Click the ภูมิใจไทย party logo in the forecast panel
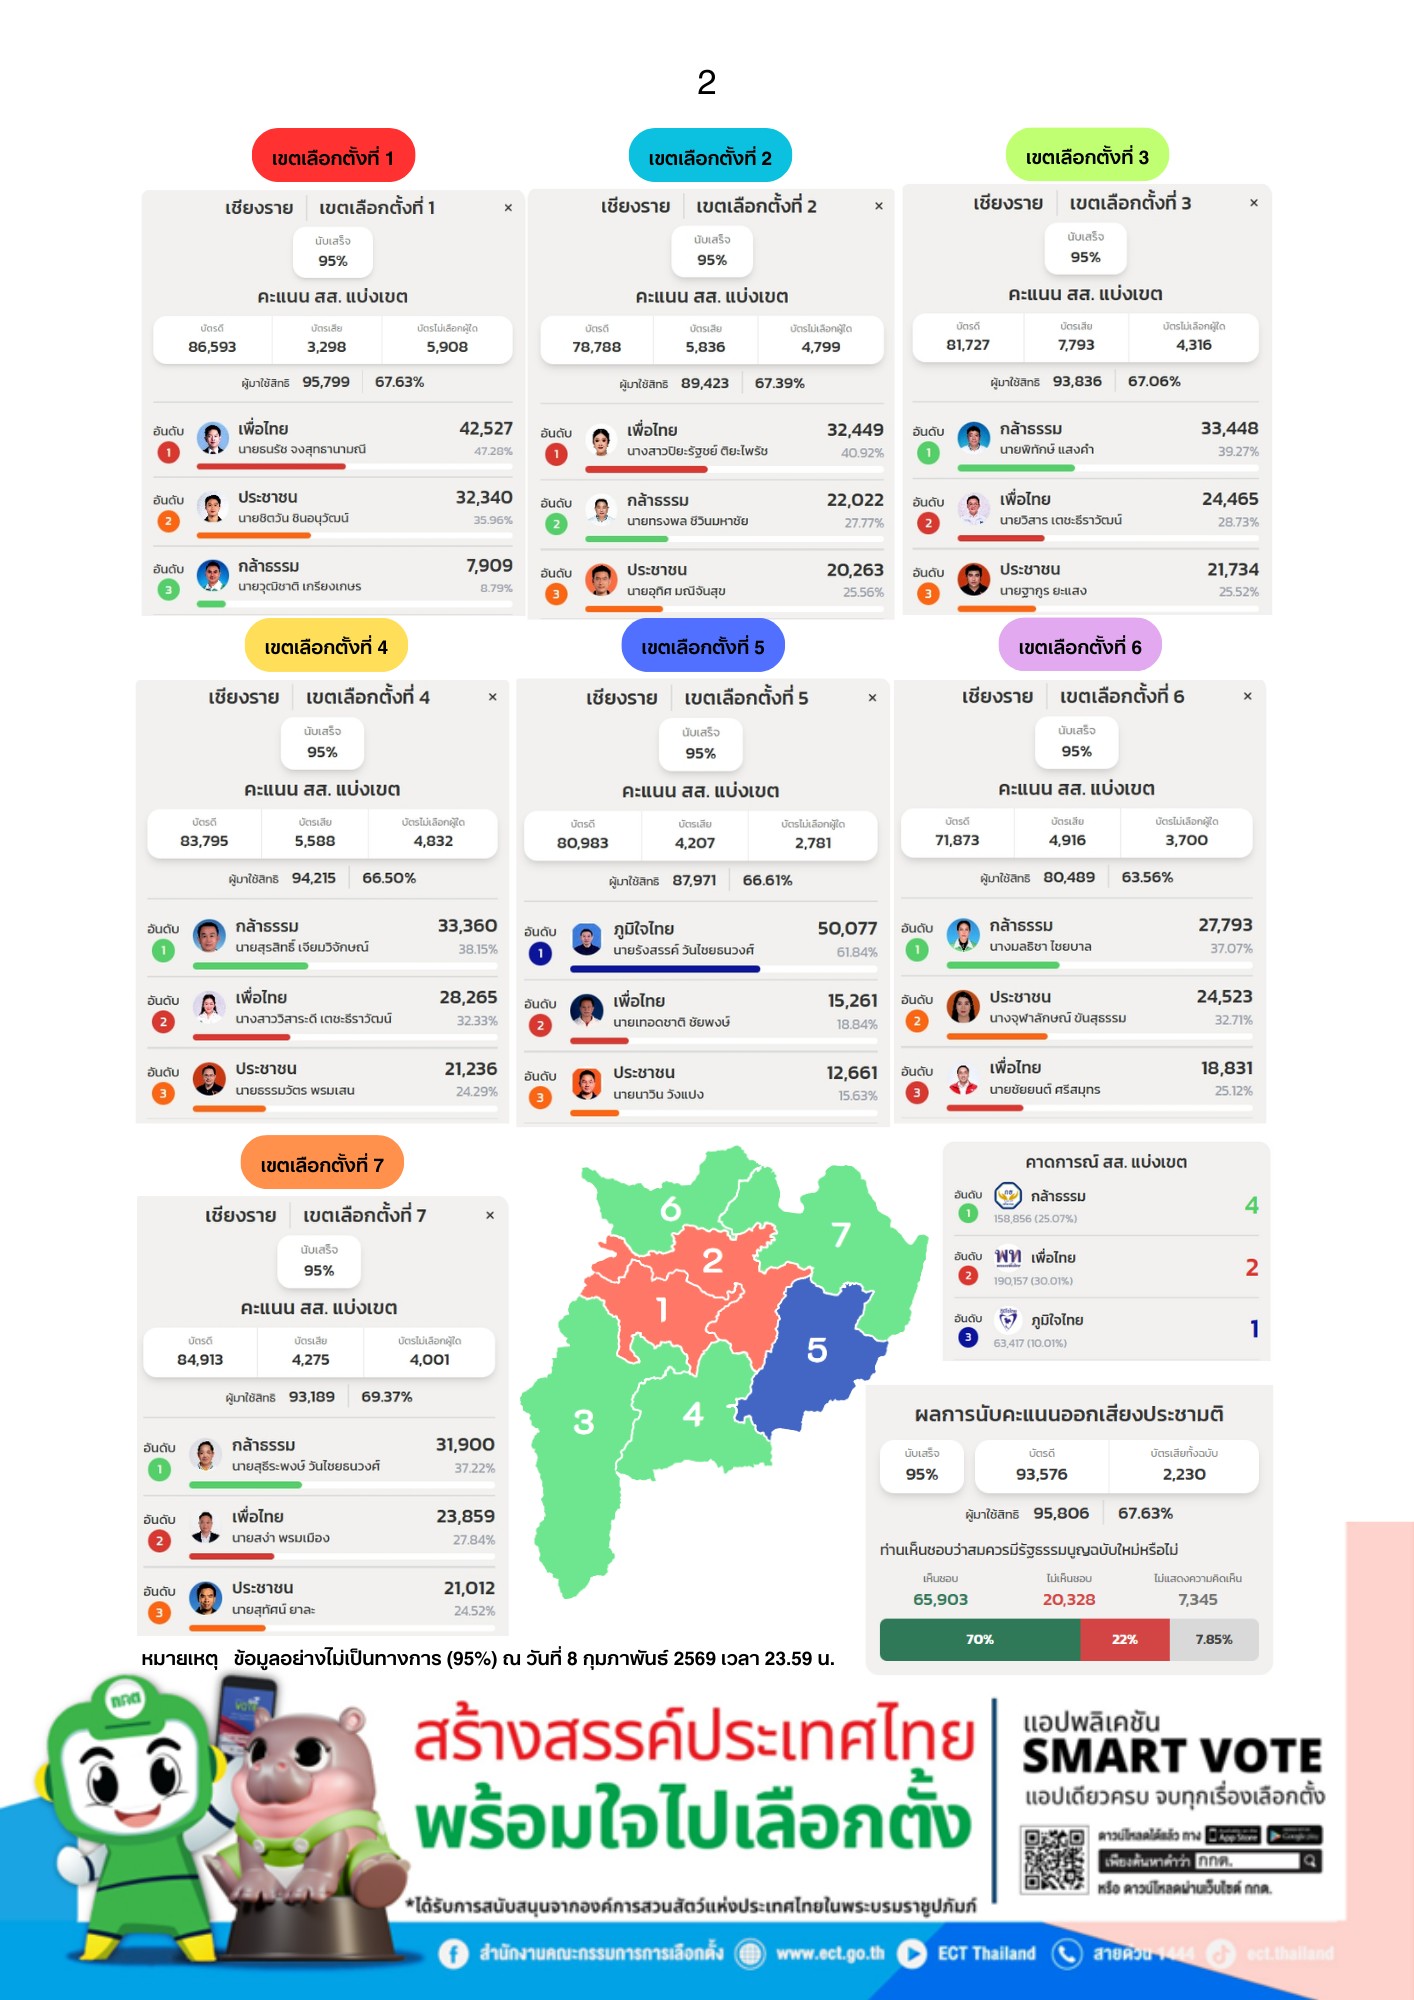The height and width of the screenshot is (2000, 1414). point(1008,1320)
